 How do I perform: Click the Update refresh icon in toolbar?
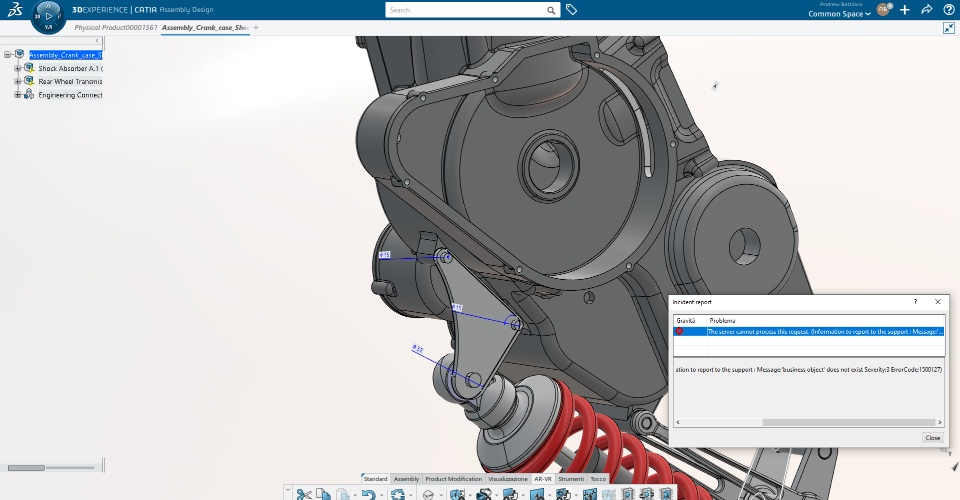pyautogui.click(x=398, y=494)
